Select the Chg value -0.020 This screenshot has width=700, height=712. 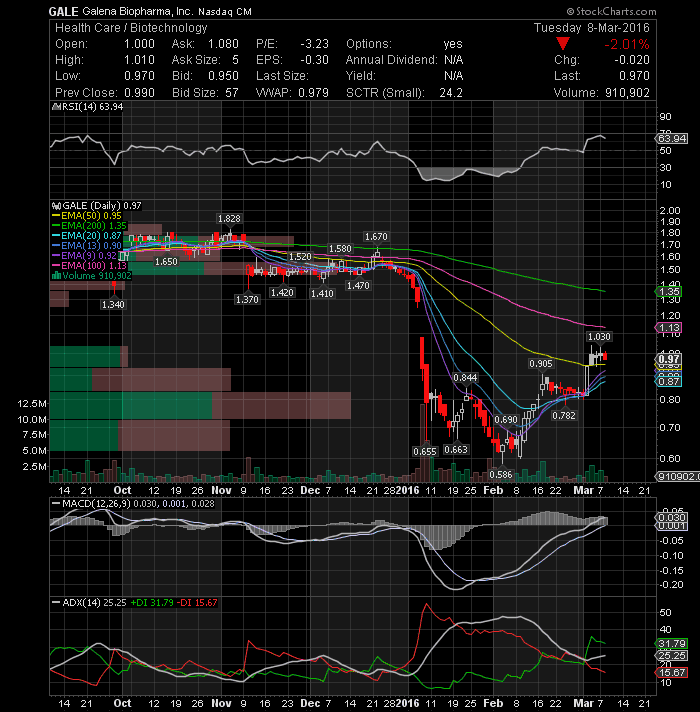point(631,60)
